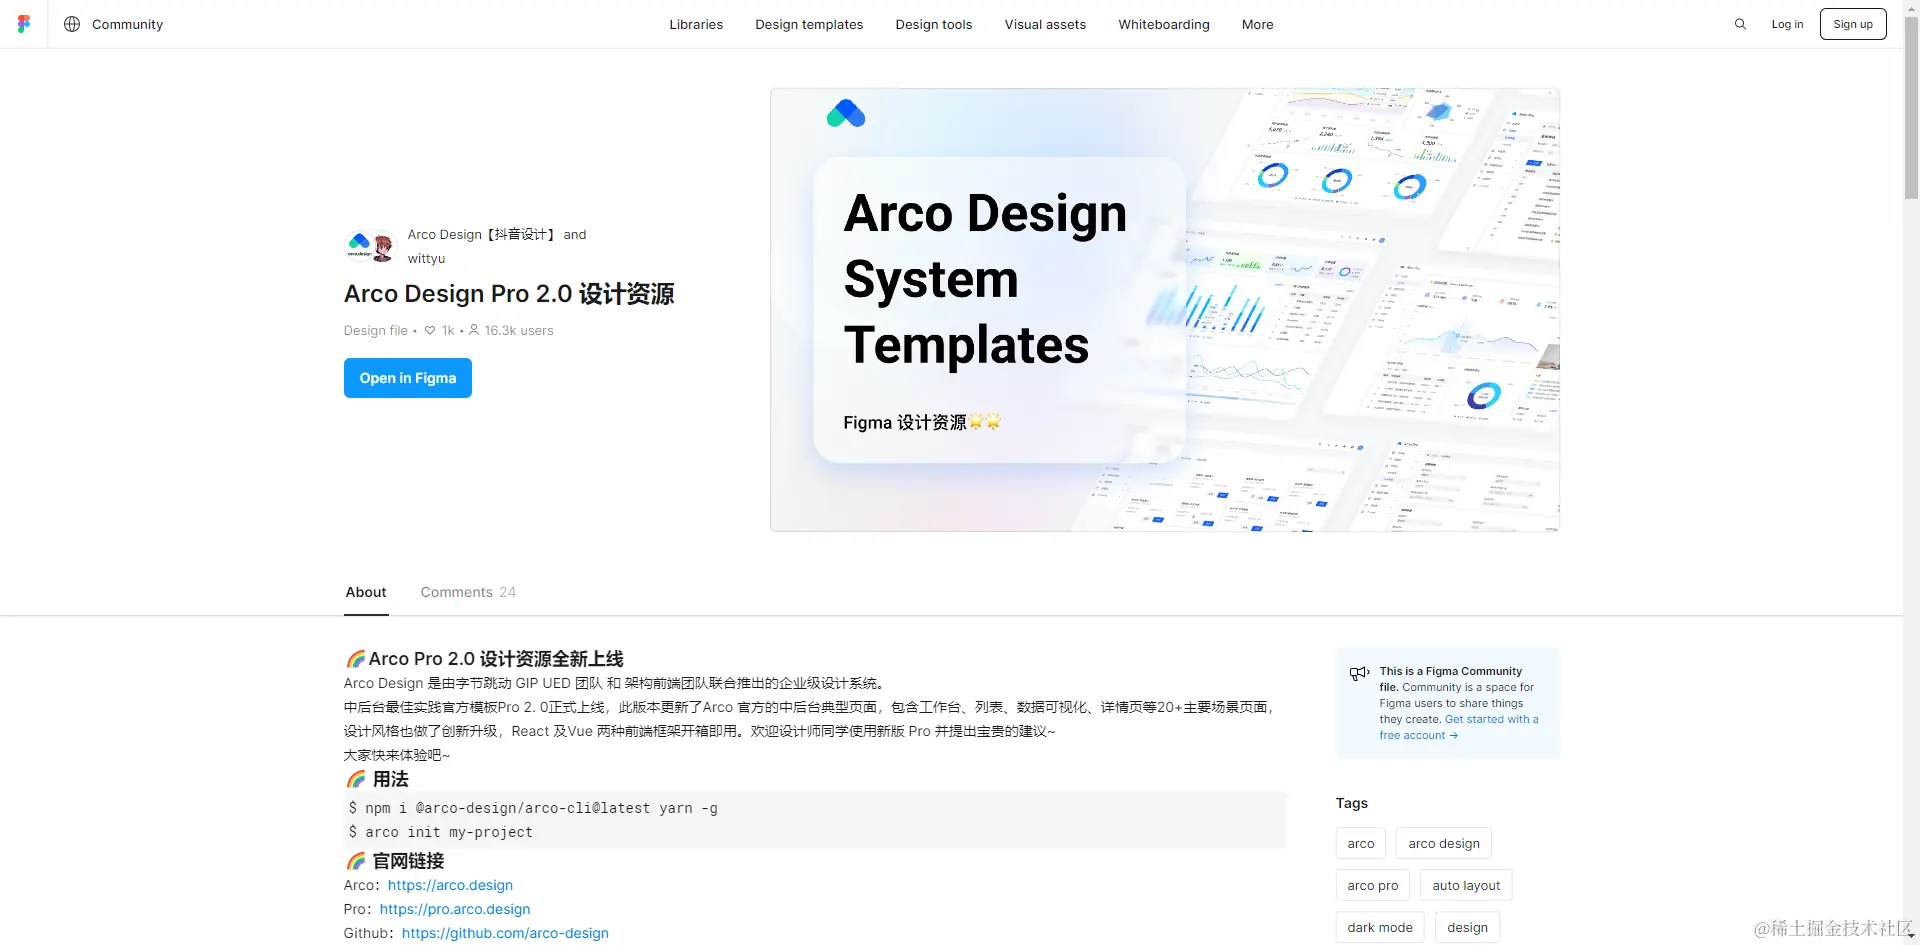Click the megaphone icon in Community notice
This screenshot has height=945, width=1920.
1359,673
